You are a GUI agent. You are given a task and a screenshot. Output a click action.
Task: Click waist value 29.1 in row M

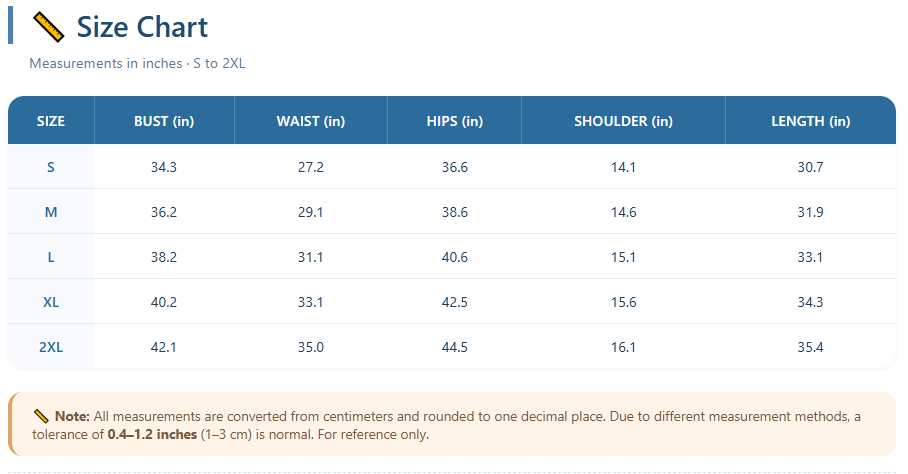(310, 212)
